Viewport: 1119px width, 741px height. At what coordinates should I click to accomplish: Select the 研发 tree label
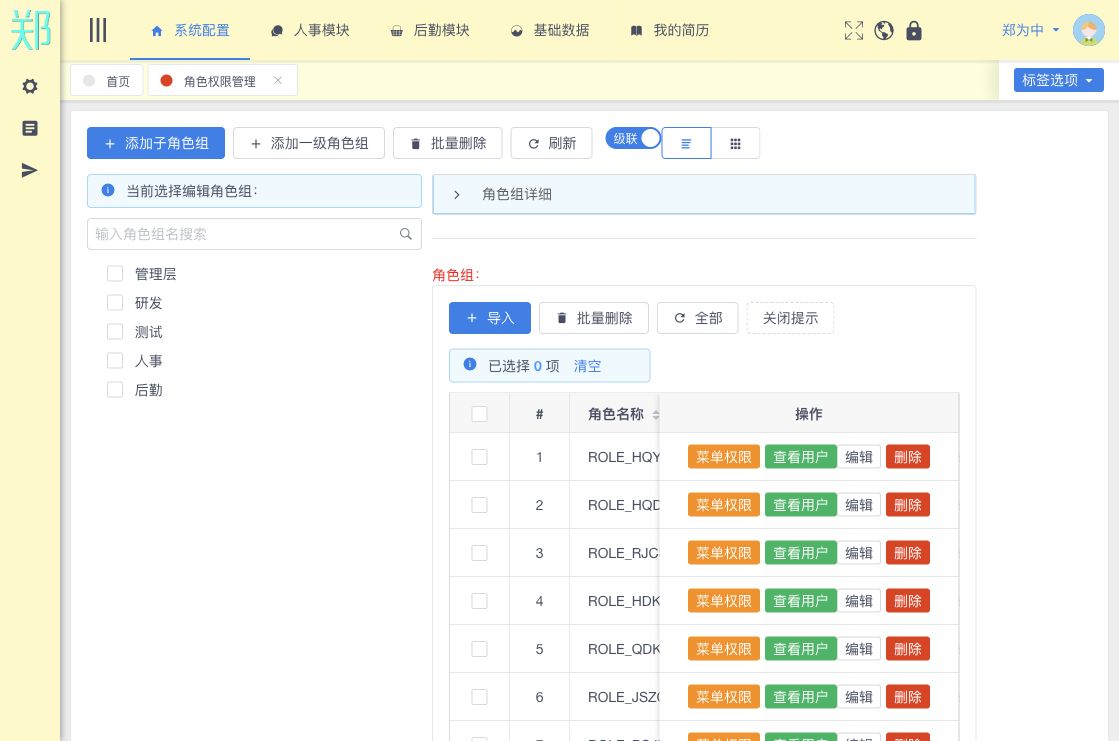coord(148,303)
